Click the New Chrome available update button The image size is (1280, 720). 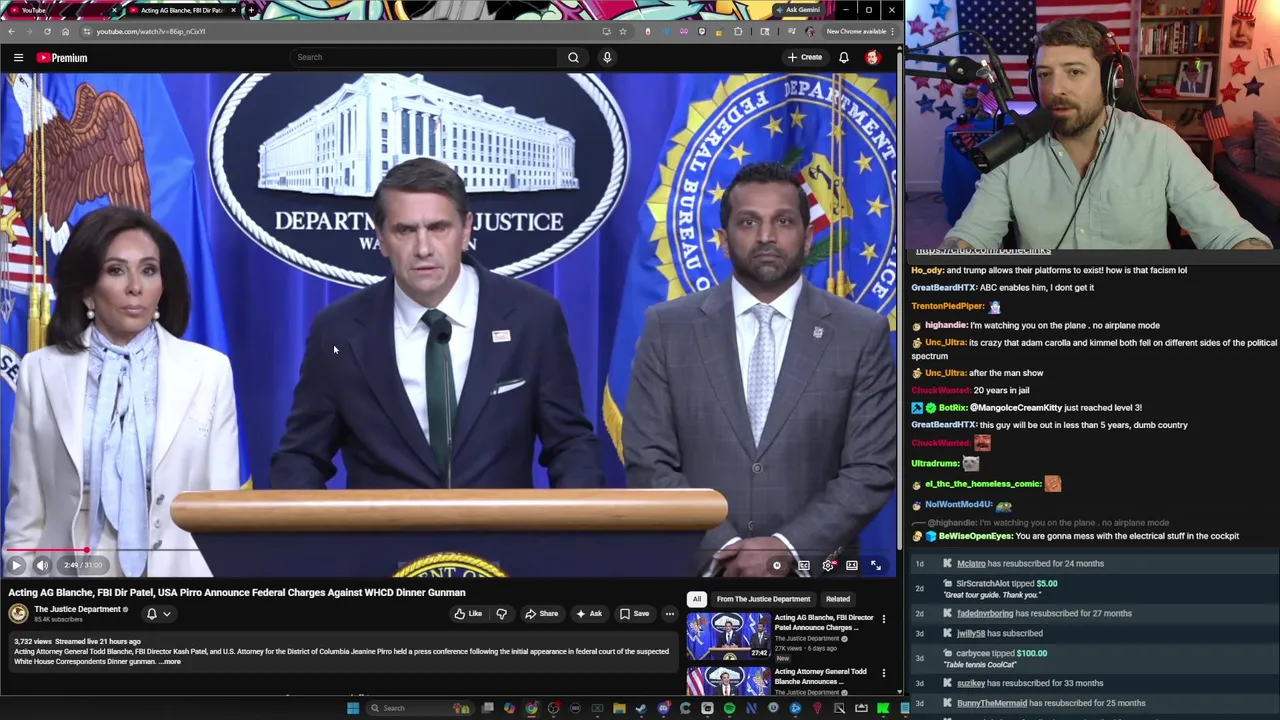pos(860,31)
